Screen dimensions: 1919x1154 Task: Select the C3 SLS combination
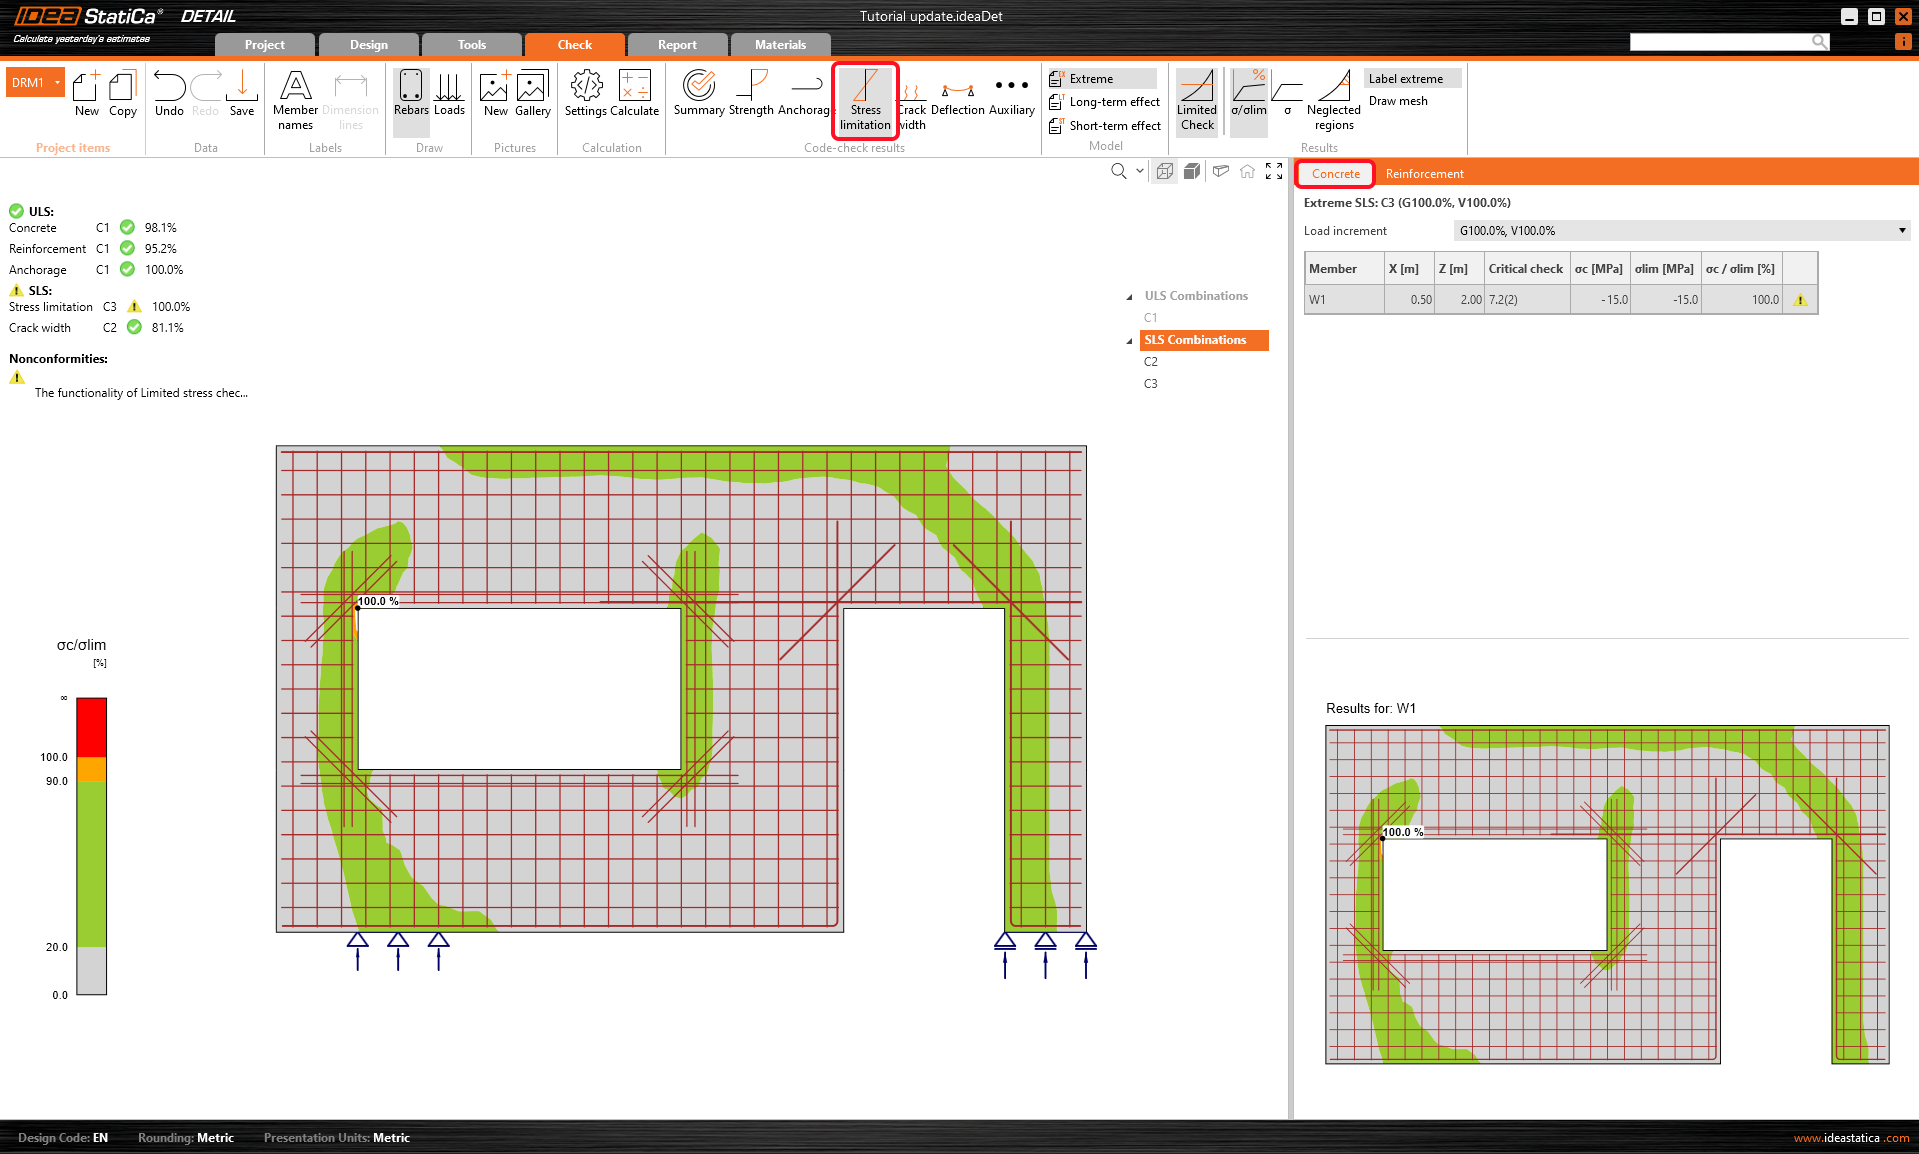point(1151,384)
